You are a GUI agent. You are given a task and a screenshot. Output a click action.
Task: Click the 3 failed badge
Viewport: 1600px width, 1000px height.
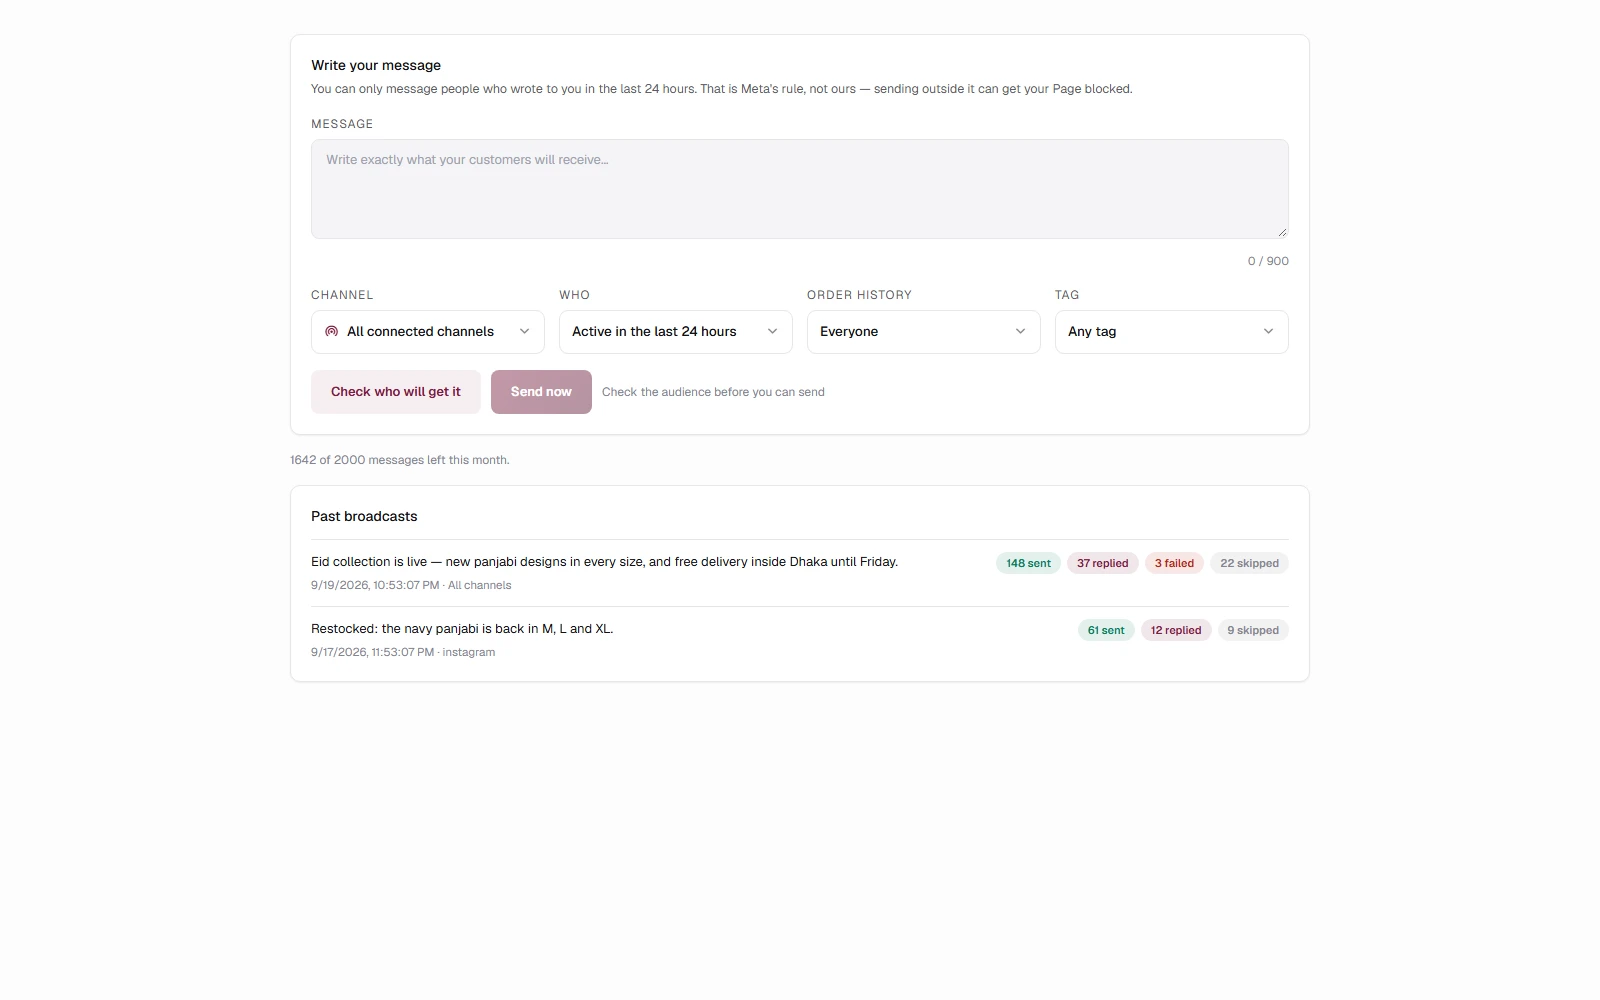(1174, 563)
